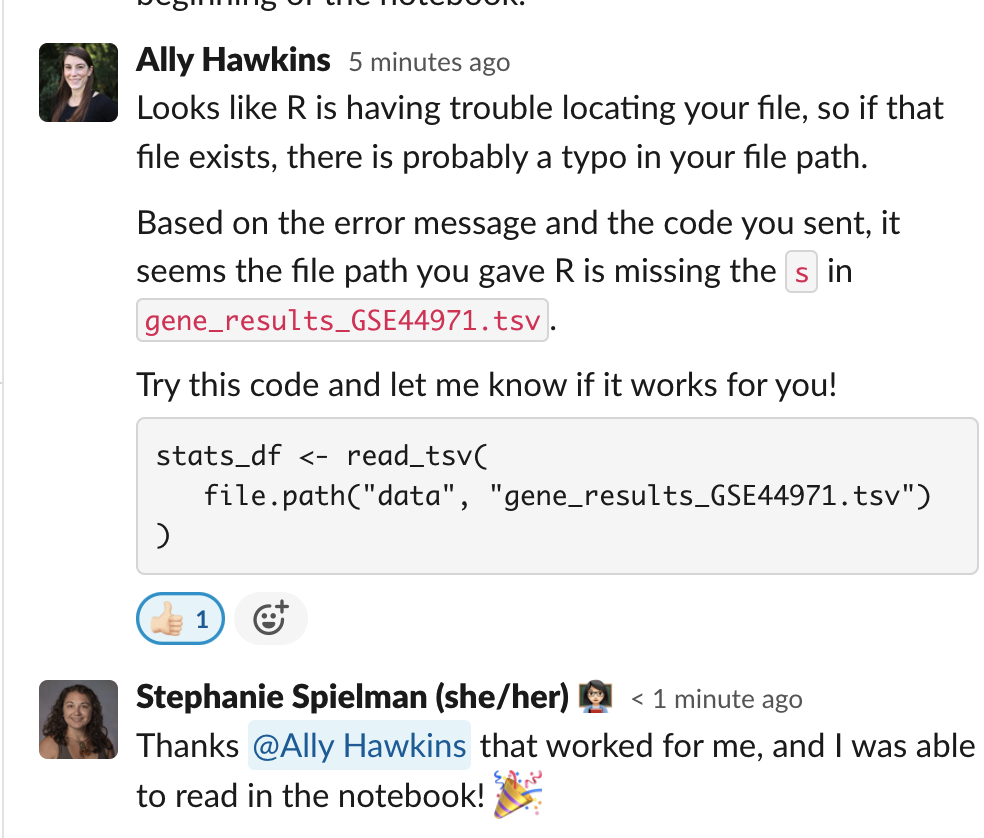
Task: Click the highlighted 's' inline code snippet
Action: point(801,271)
